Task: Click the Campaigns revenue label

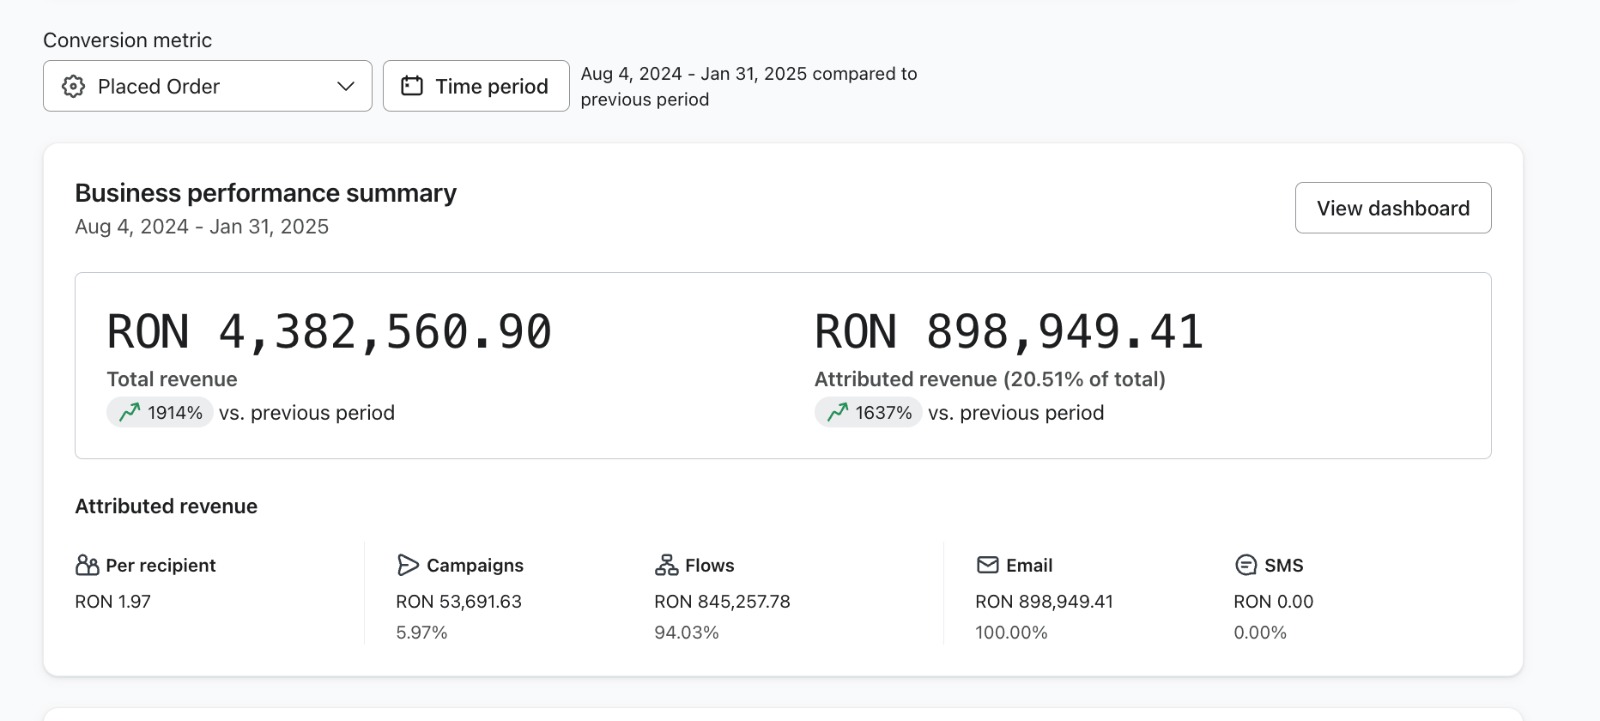Action: point(475,565)
